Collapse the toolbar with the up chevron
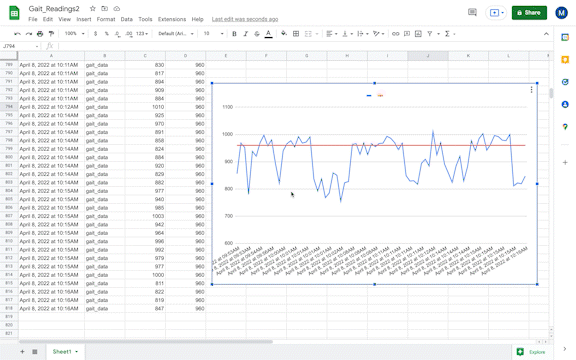The height and width of the screenshot is (360, 576). (546, 34)
